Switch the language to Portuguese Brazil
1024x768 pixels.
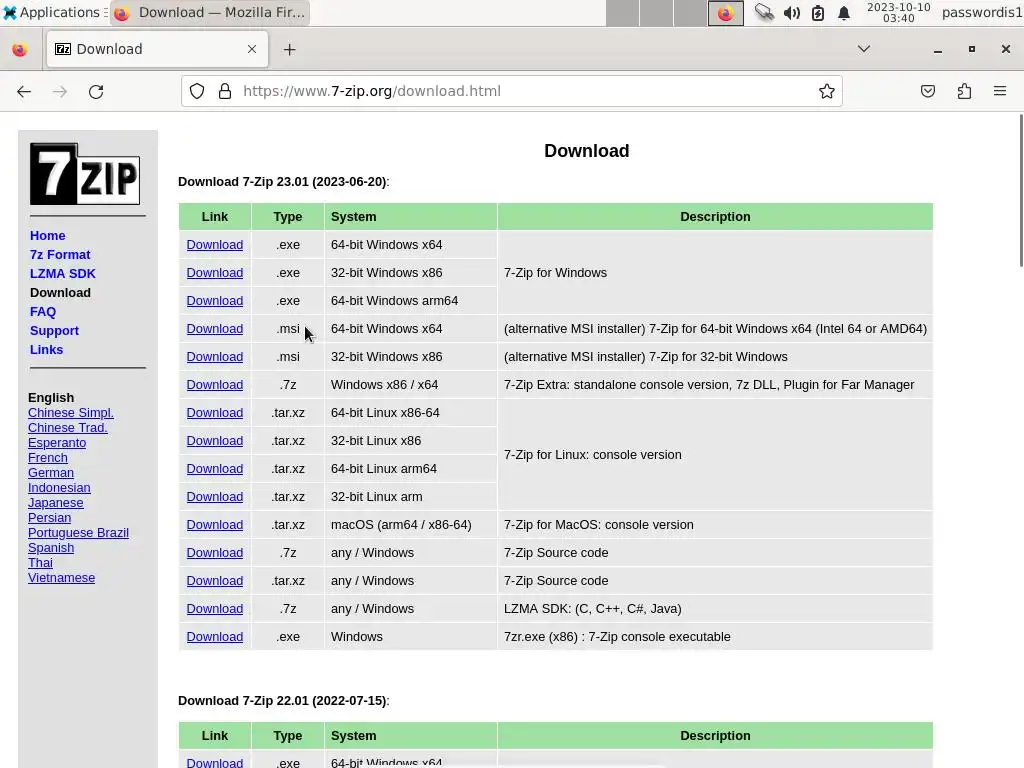[78, 533]
